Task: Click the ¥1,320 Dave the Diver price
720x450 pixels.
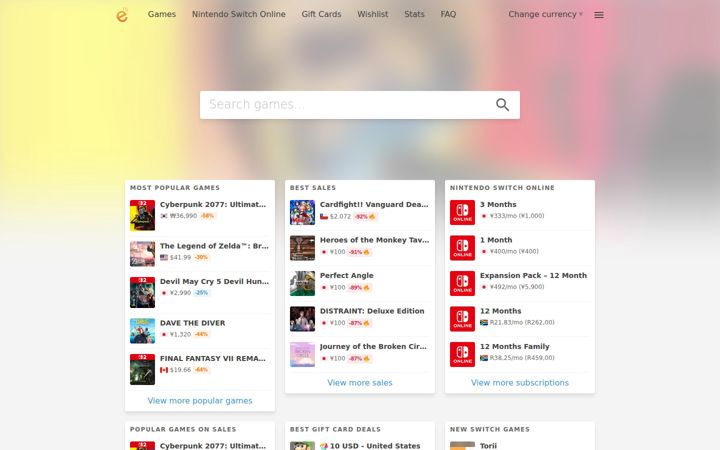Action: [180, 334]
